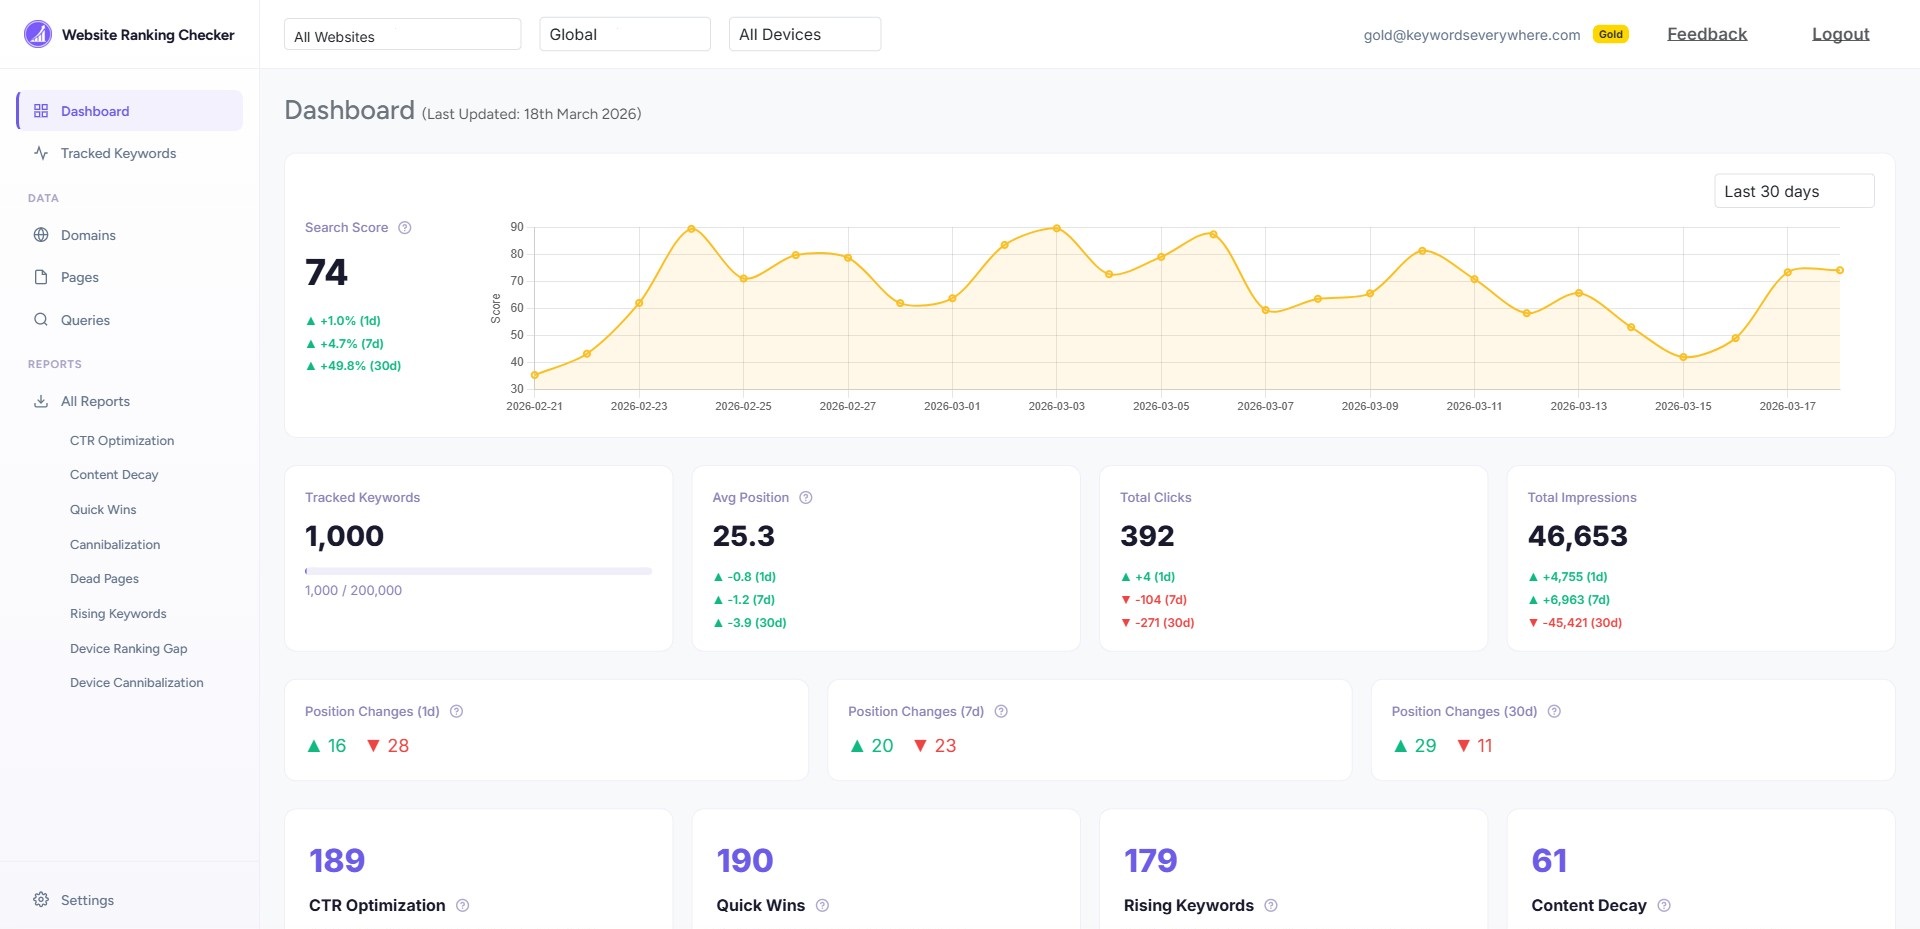Open the Last 30 days selector
Image resolution: width=1920 pixels, height=929 pixels.
[x=1793, y=190]
